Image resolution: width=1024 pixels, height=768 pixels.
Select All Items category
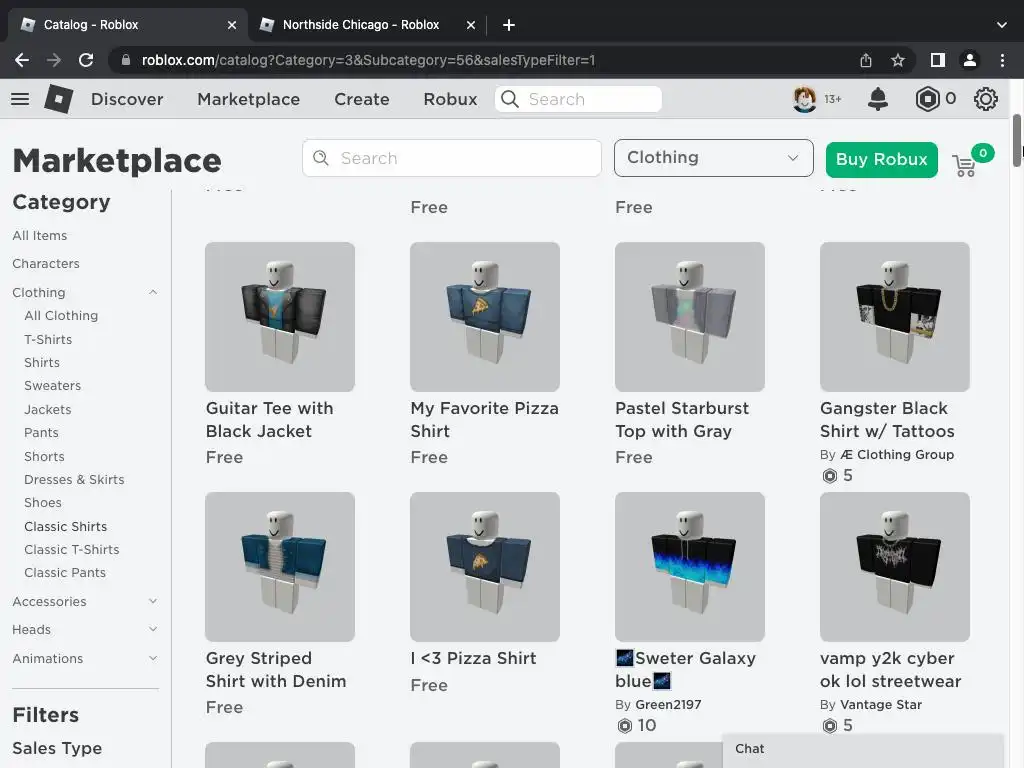[x=40, y=235]
